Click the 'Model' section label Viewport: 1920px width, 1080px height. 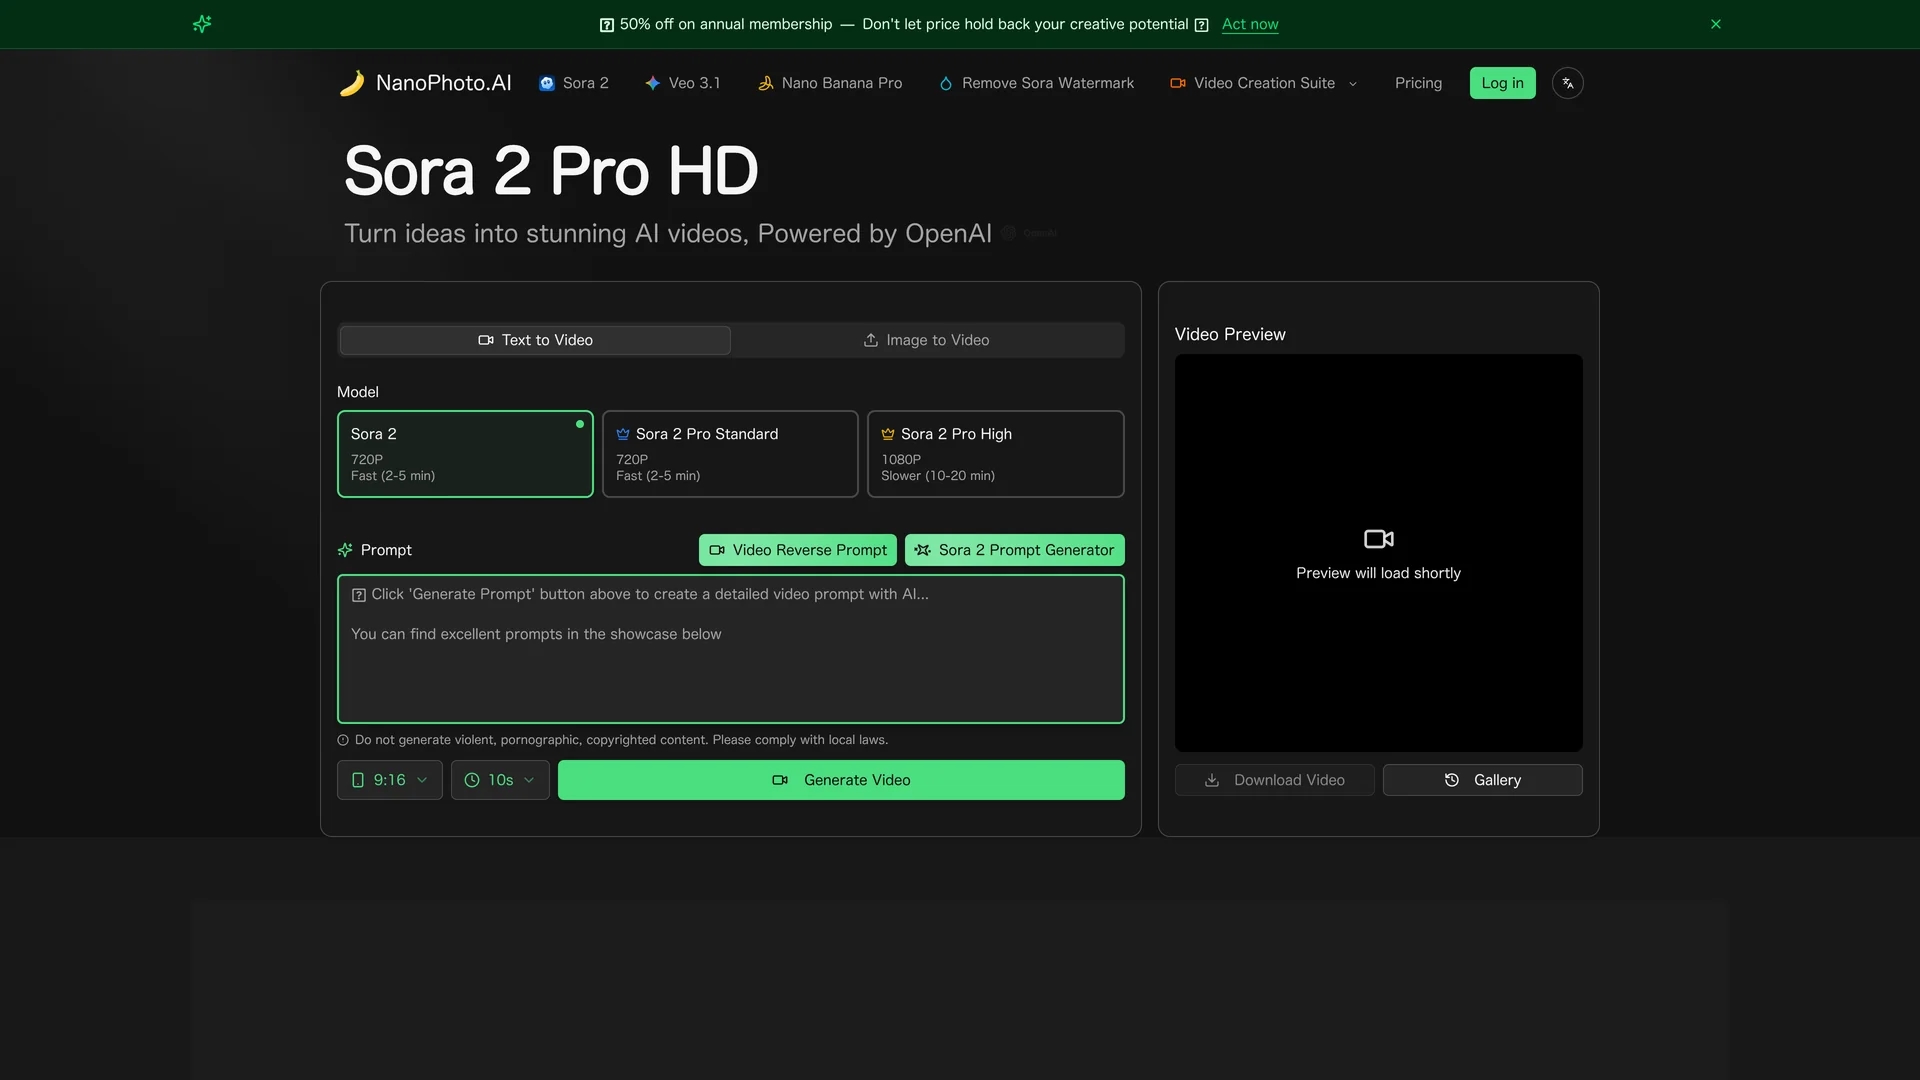[358, 392]
